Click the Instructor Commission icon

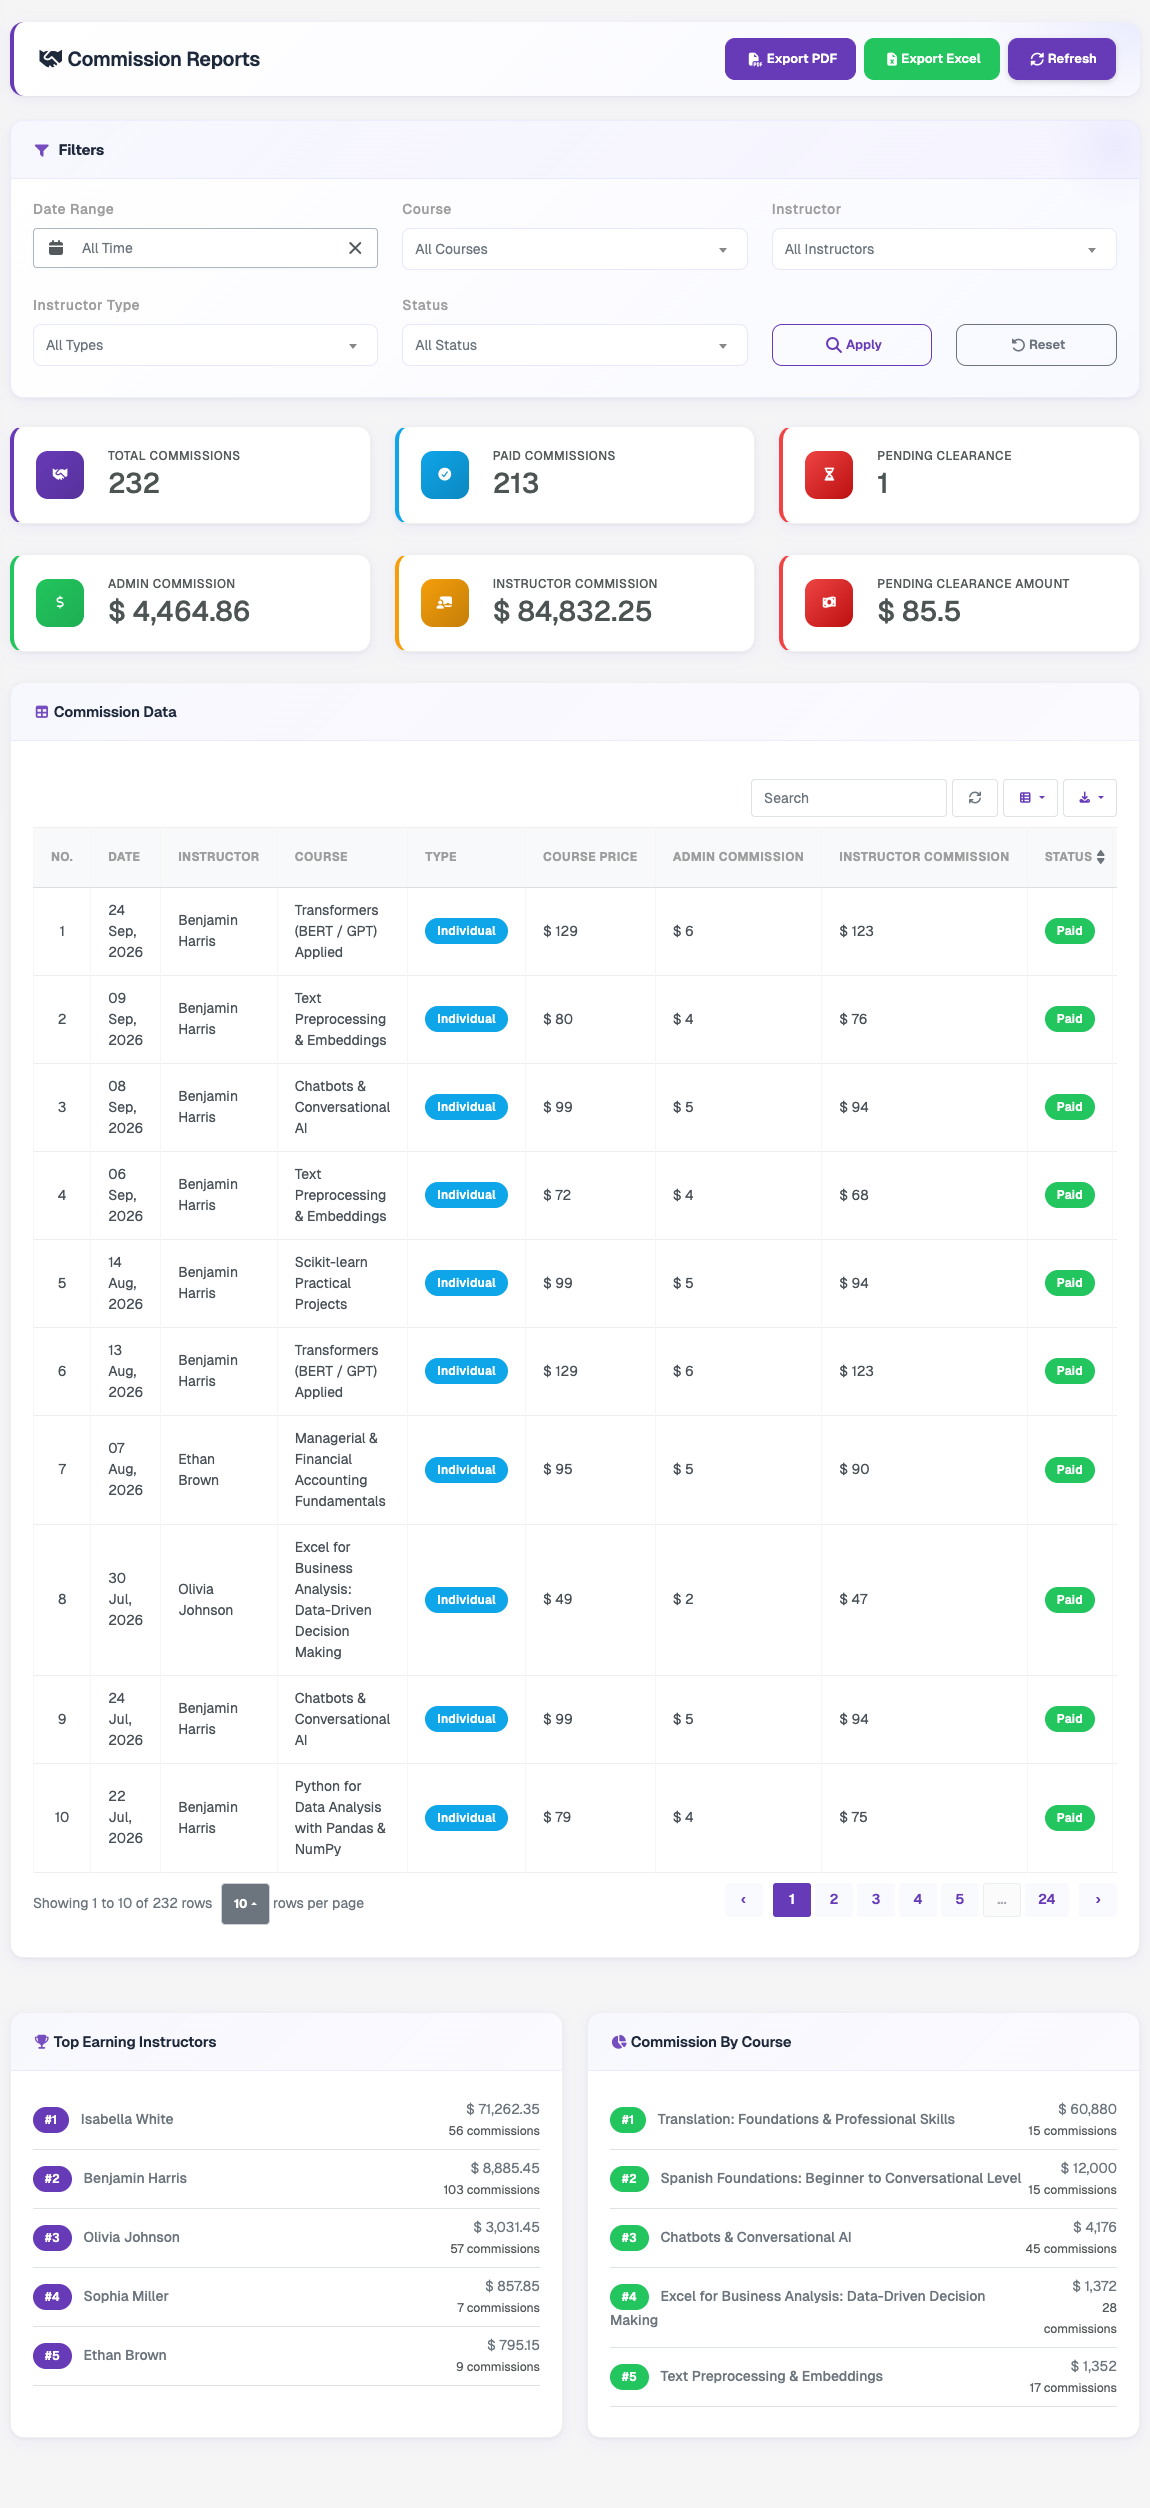445,603
